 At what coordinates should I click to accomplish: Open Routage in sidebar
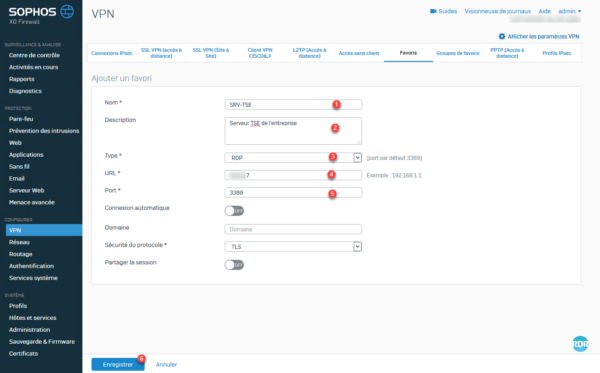coord(21,254)
